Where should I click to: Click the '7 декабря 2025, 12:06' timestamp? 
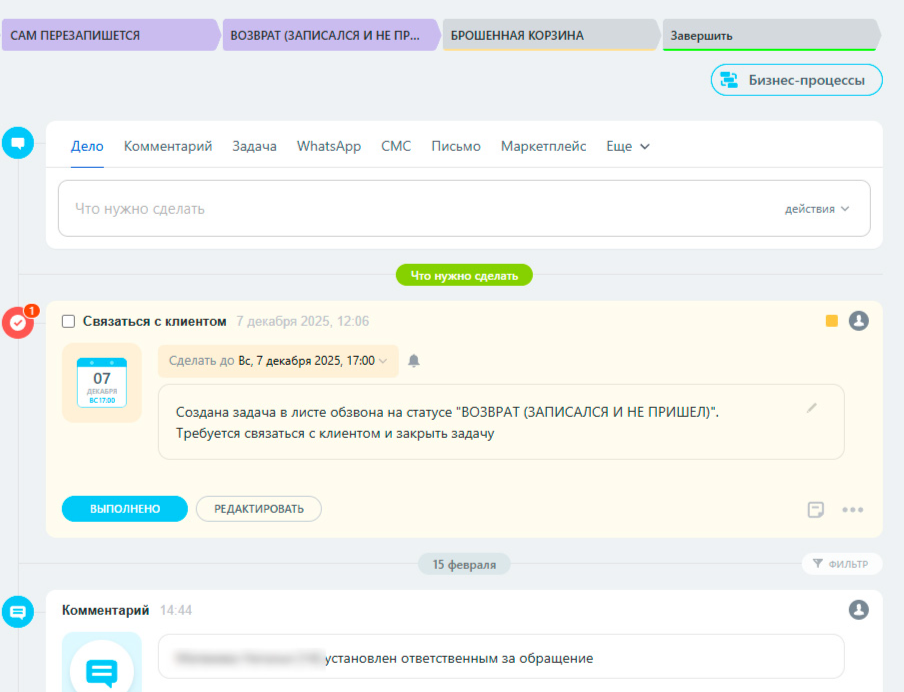click(x=303, y=321)
